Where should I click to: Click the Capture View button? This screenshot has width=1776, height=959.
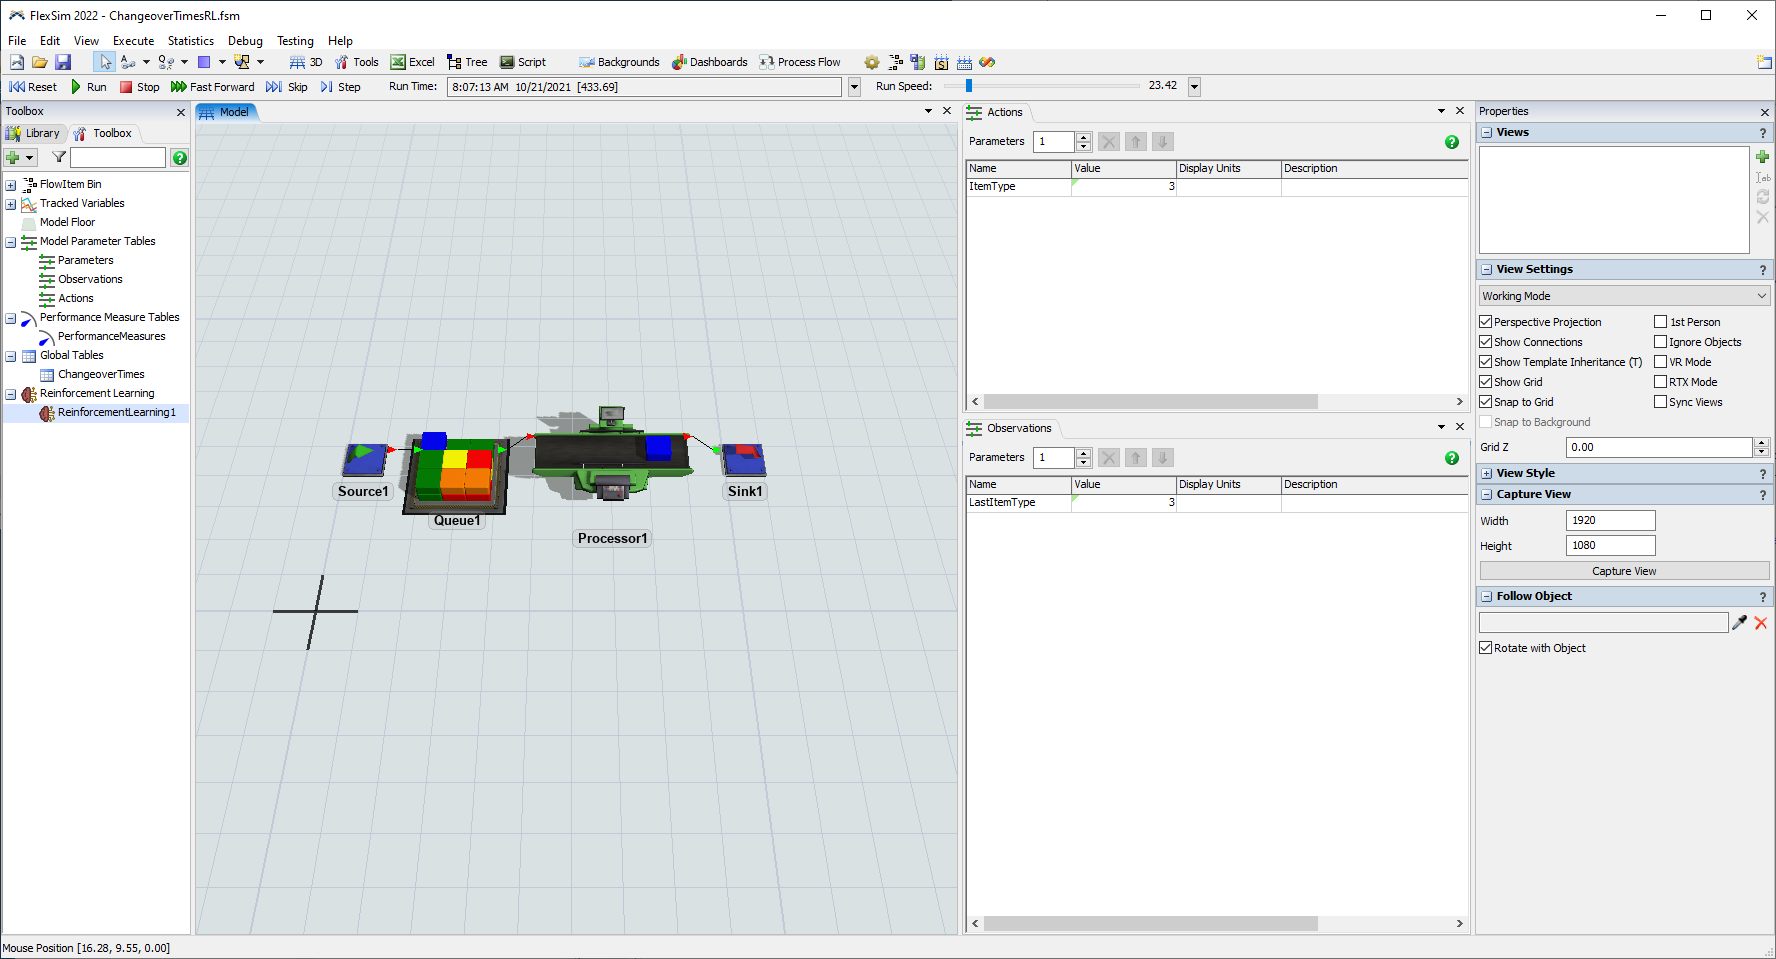point(1624,571)
